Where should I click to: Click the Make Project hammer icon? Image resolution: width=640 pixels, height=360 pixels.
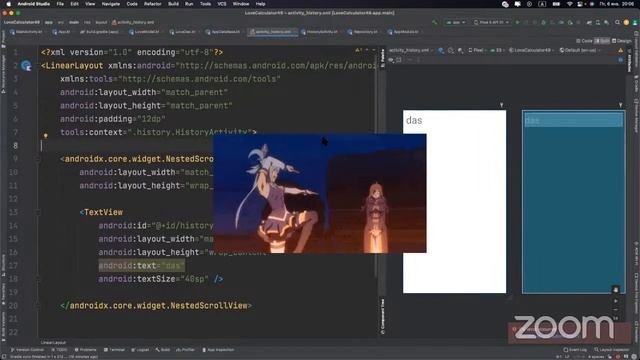point(435,22)
